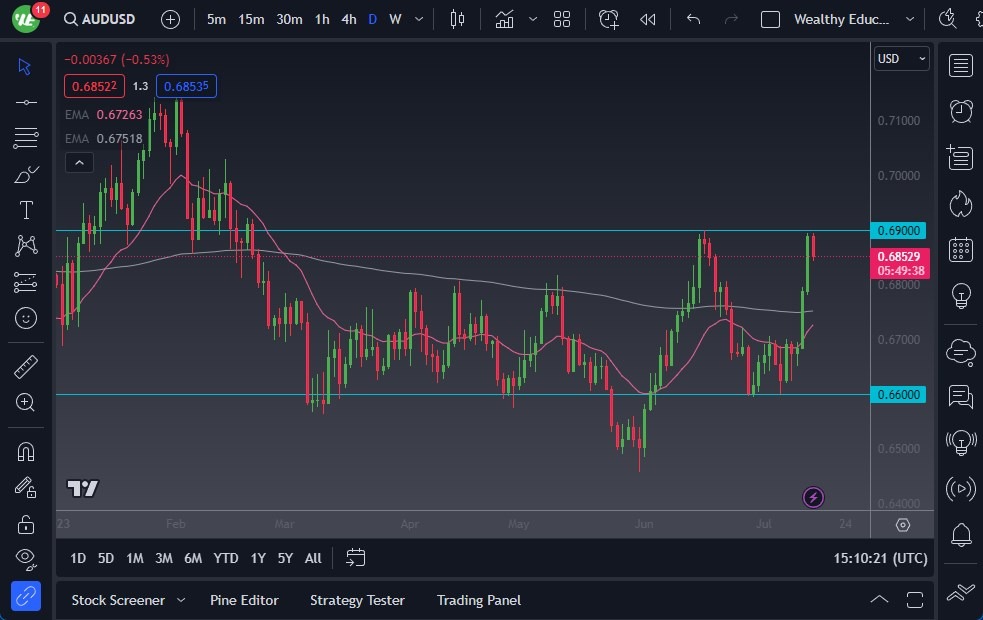Set the range to YTD
This screenshot has height=620, width=983.
pyautogui.click(x=226, y=558)
